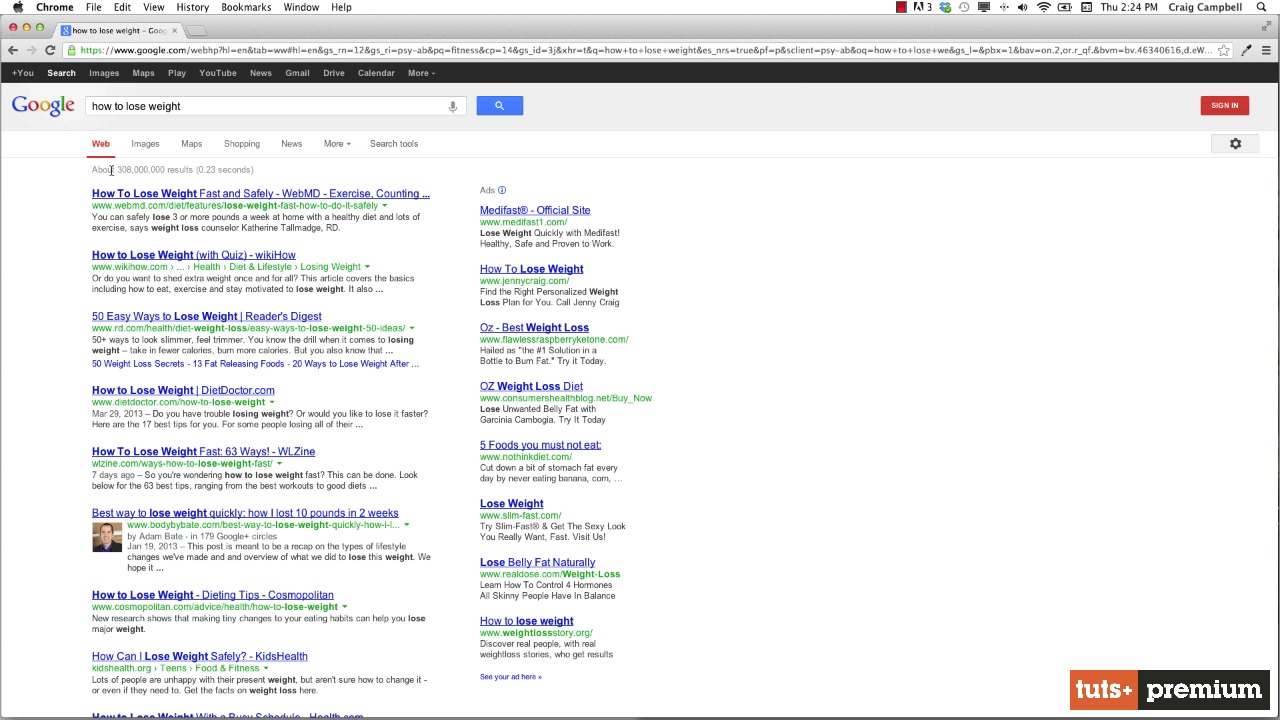Screen dimensions: 1280x720
Task: Expand the wikiHow result URL dropdown arrow
Action: coord(367,267)
